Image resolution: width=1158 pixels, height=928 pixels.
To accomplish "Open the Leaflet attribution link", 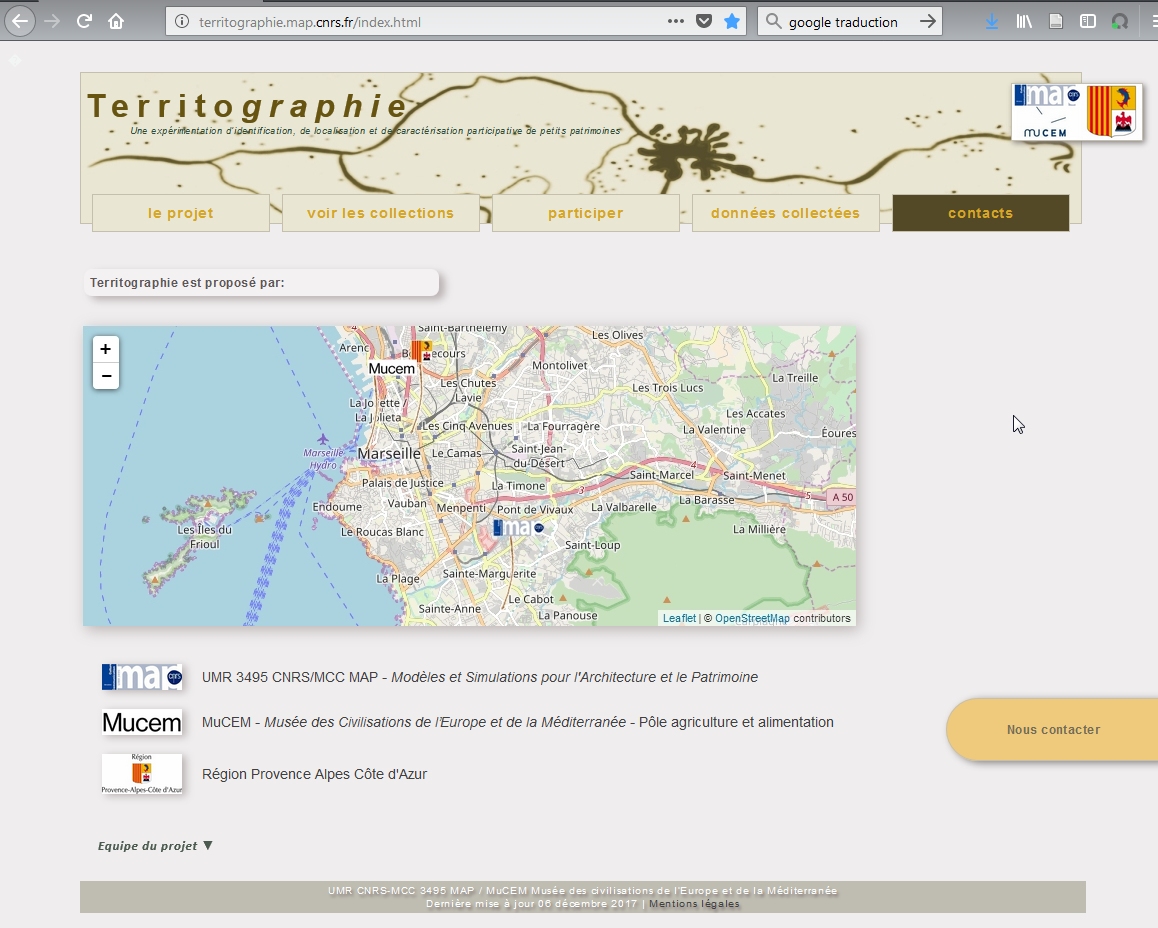I will 679,618.
